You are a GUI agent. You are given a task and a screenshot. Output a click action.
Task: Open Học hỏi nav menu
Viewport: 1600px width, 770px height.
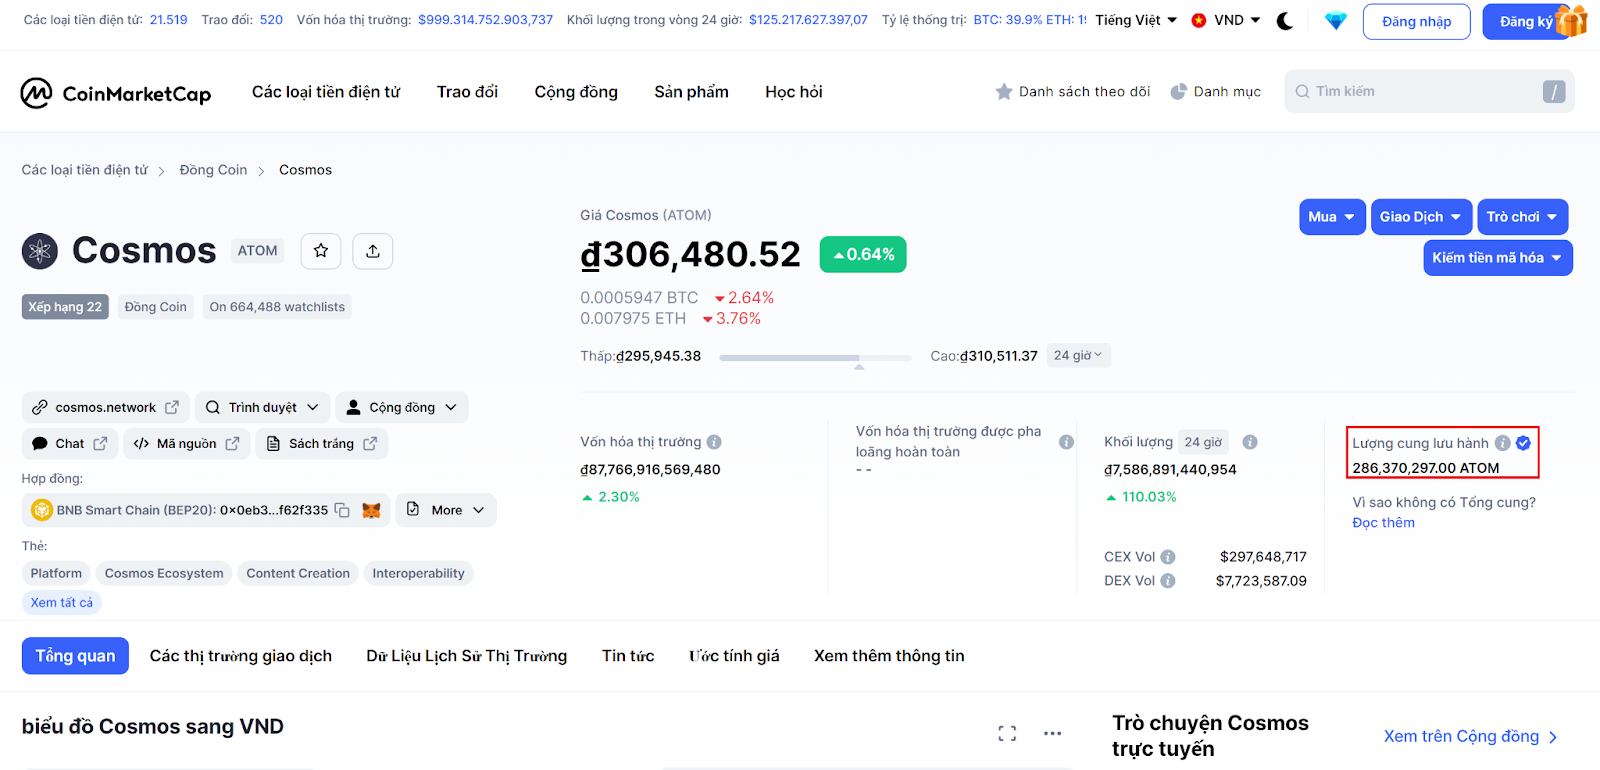click(794, 92)
